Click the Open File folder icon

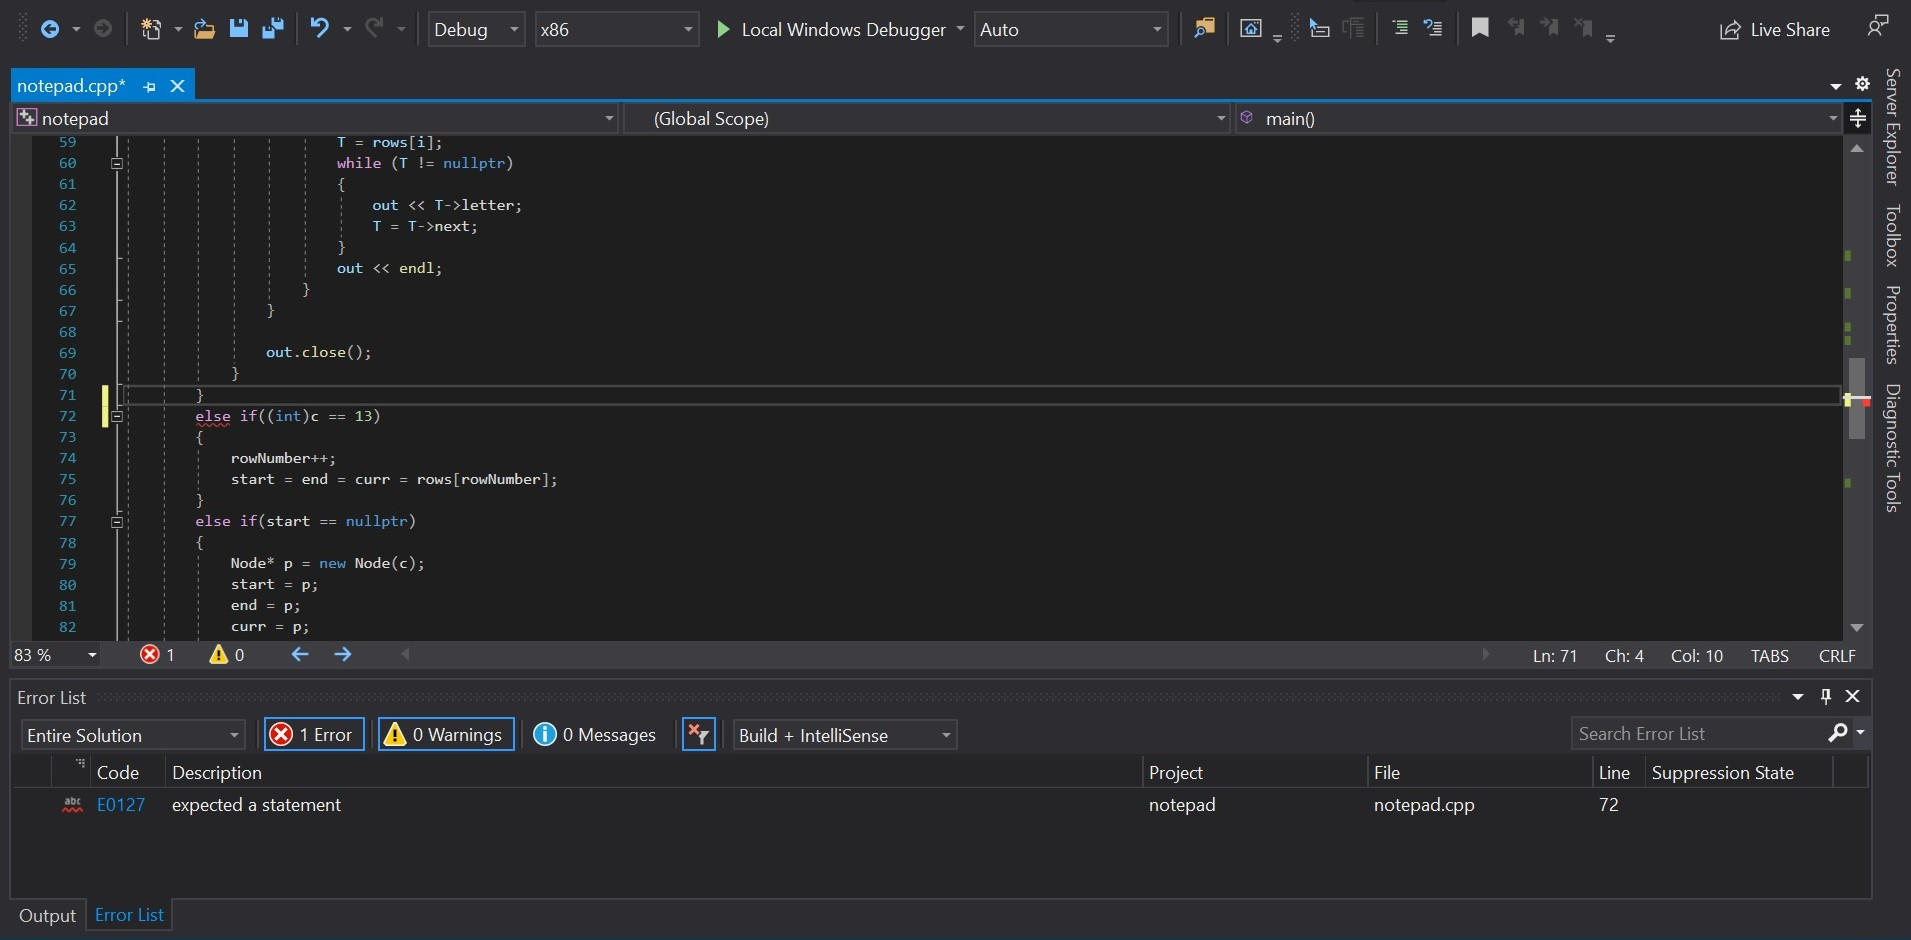[204, 29]
